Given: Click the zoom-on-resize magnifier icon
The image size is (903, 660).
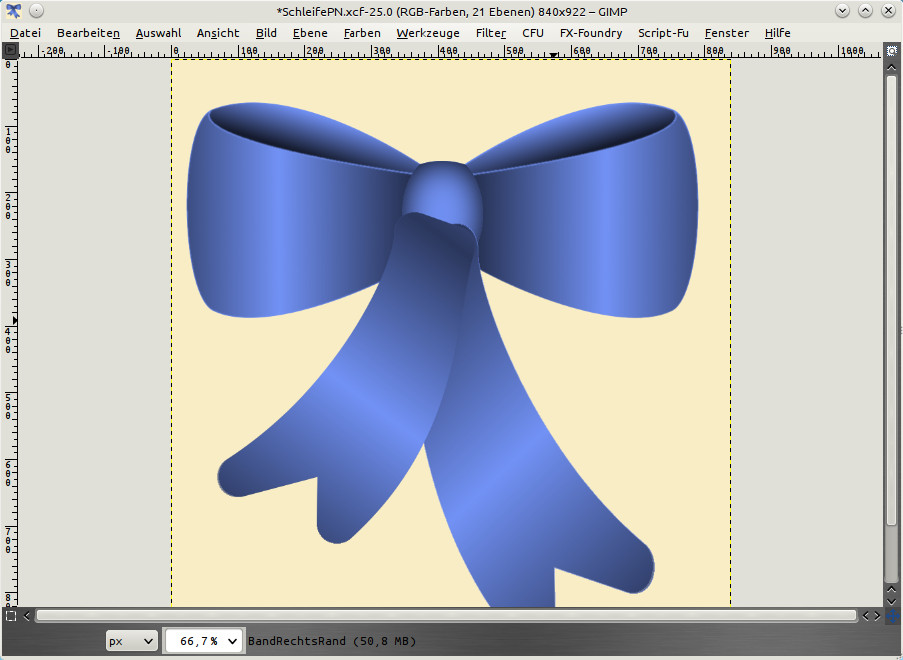Looking at the screenshot, I should coord(891,49).
